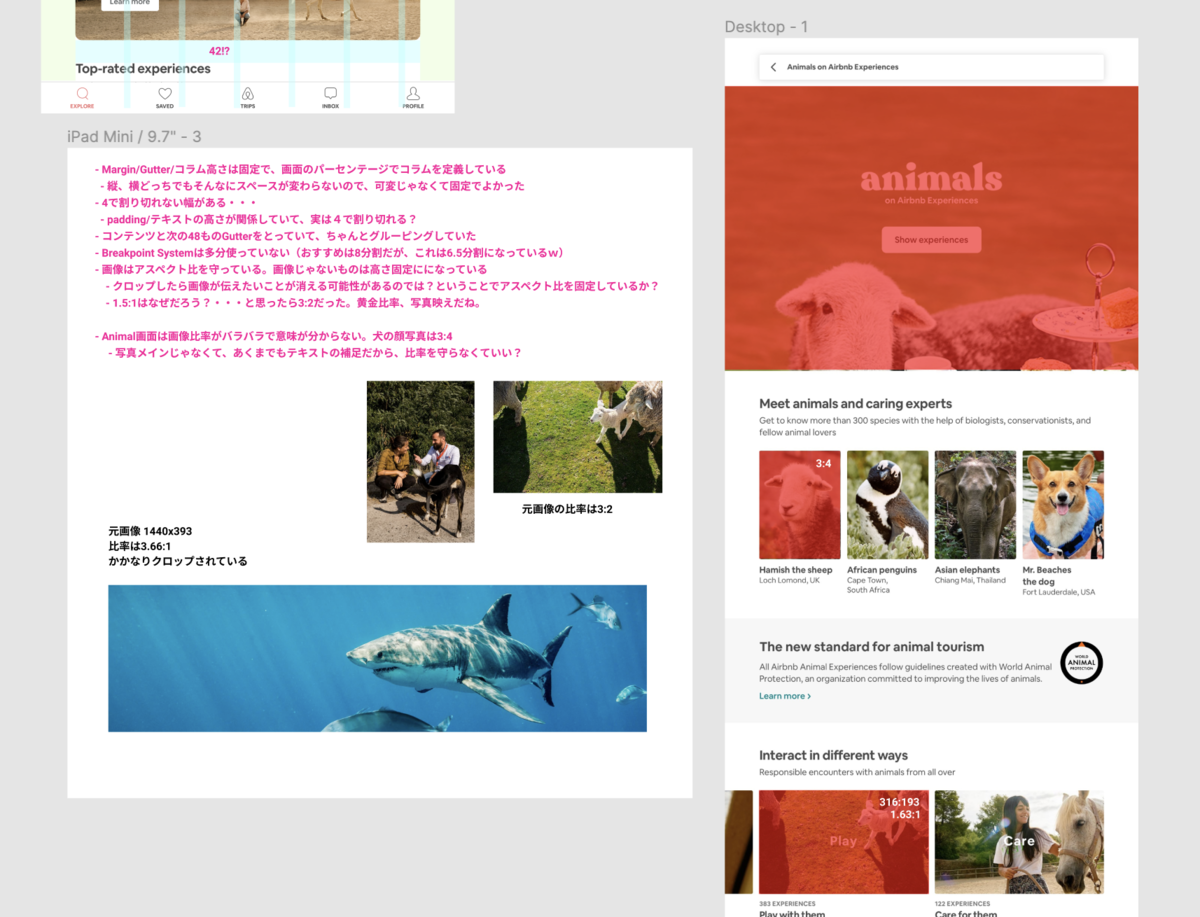The width and height of the screenshot is (1200, 917).
Task: Select the 'Meet animals and caring experts' heading
Action: tap(855, 404)
